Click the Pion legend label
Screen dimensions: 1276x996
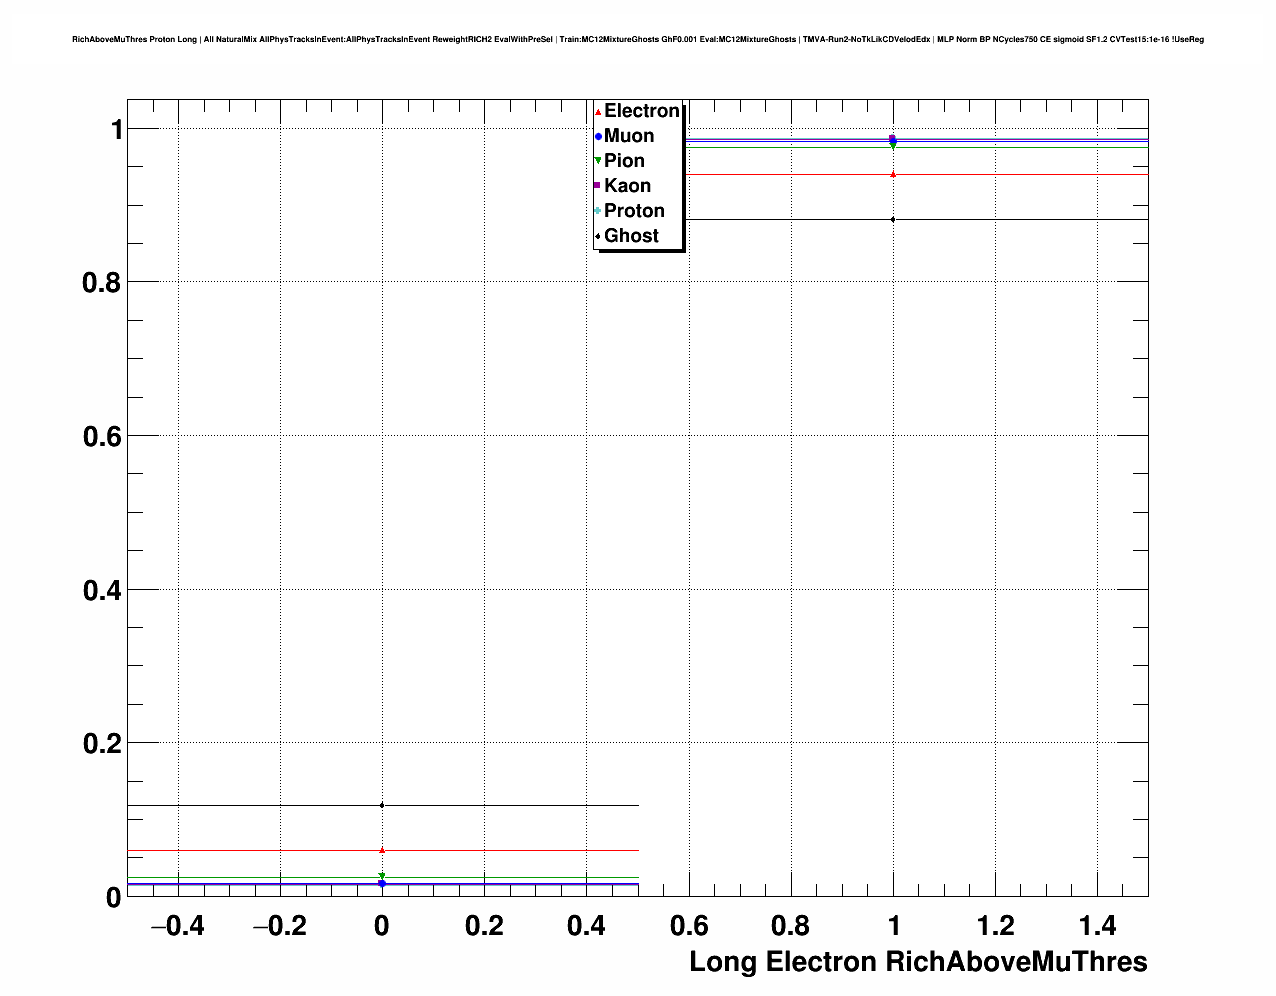click(624, 161)
